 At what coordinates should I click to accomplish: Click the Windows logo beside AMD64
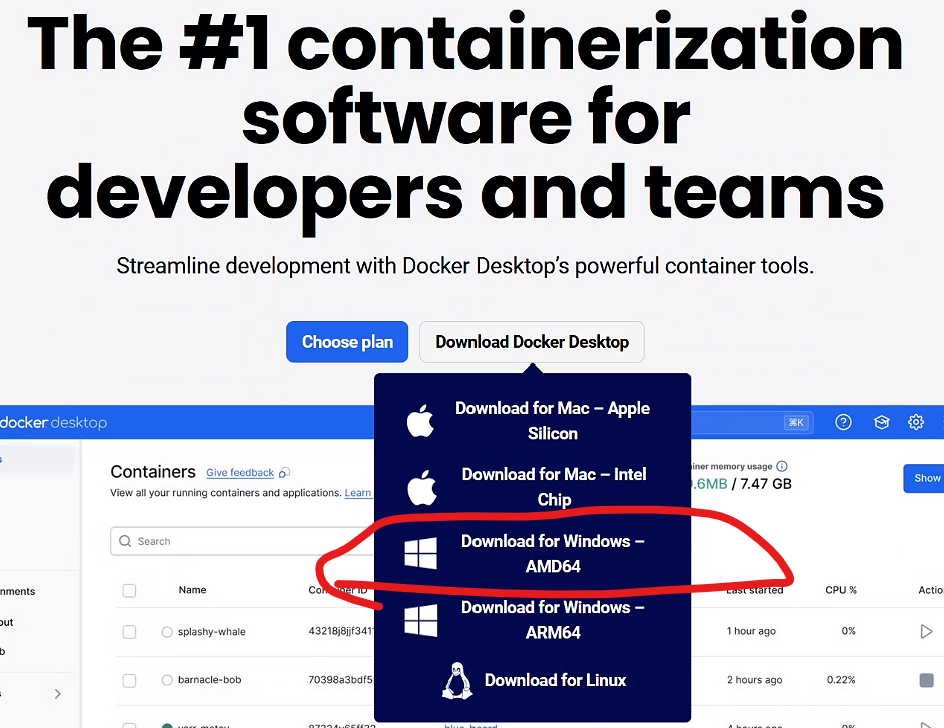click(x=420, y=553)
